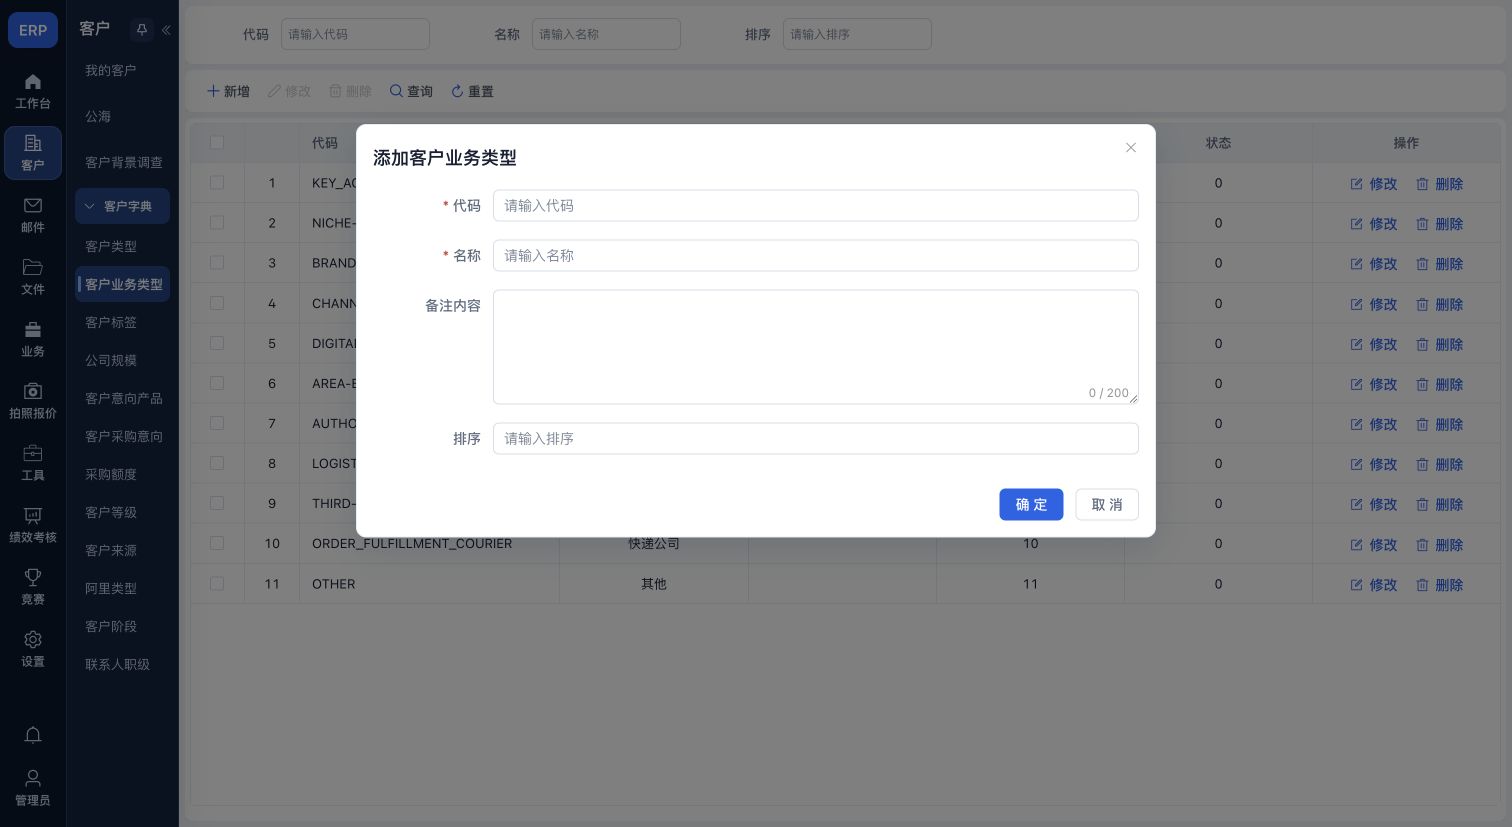Open the 工具 toolbox icon

[x=33, y=454]
